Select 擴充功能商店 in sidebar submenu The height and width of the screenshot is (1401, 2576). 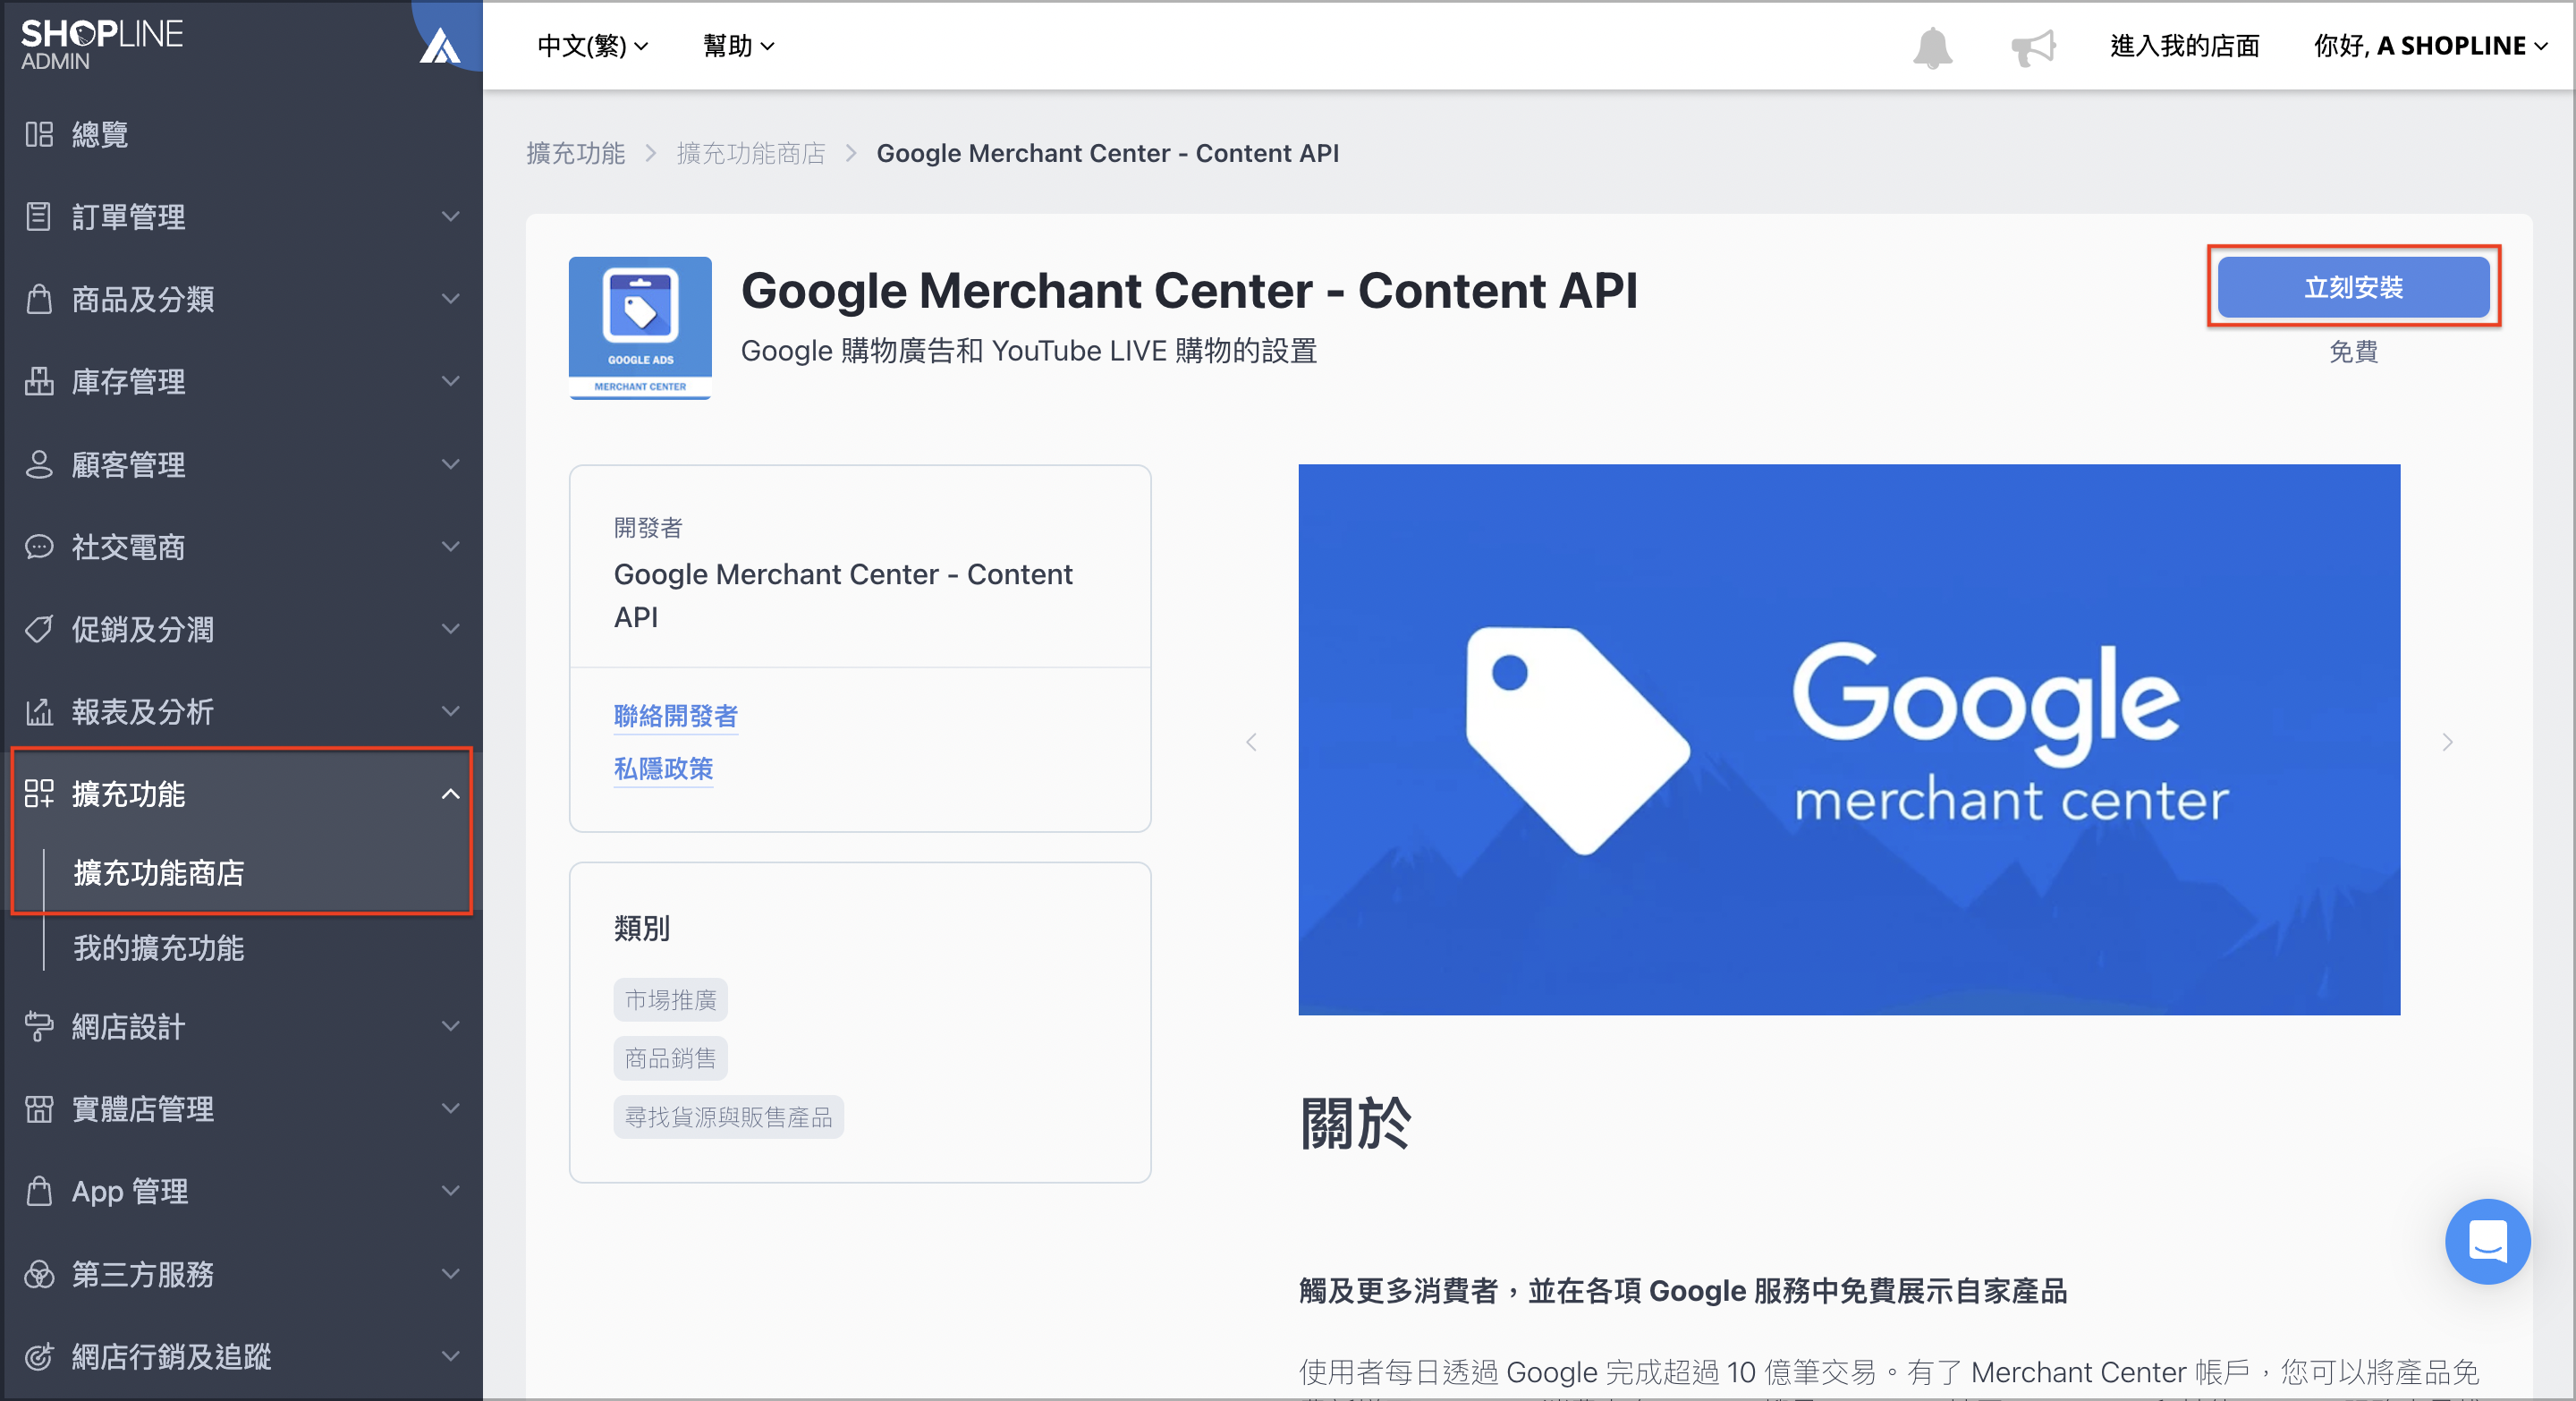pos(159,872)
